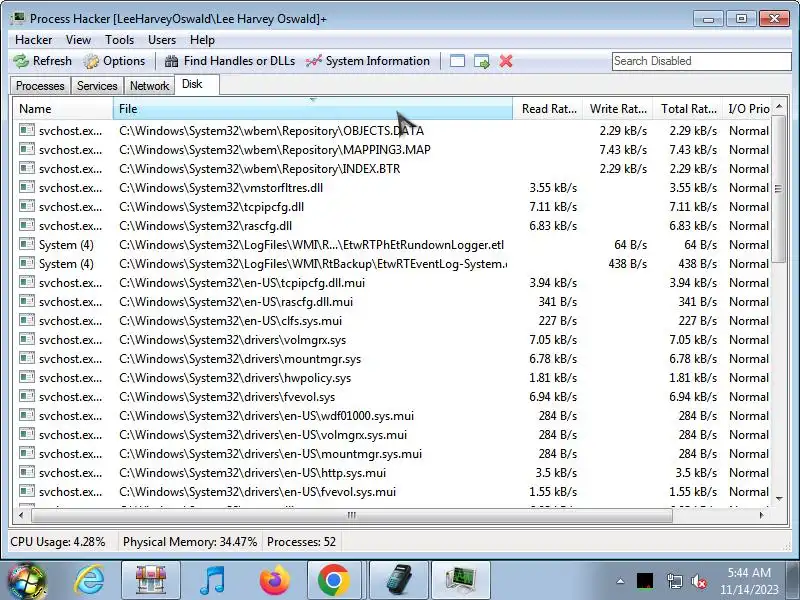Click the Search Disabled input box
Screen dimensions: 800x600
(x=702, y=61)
